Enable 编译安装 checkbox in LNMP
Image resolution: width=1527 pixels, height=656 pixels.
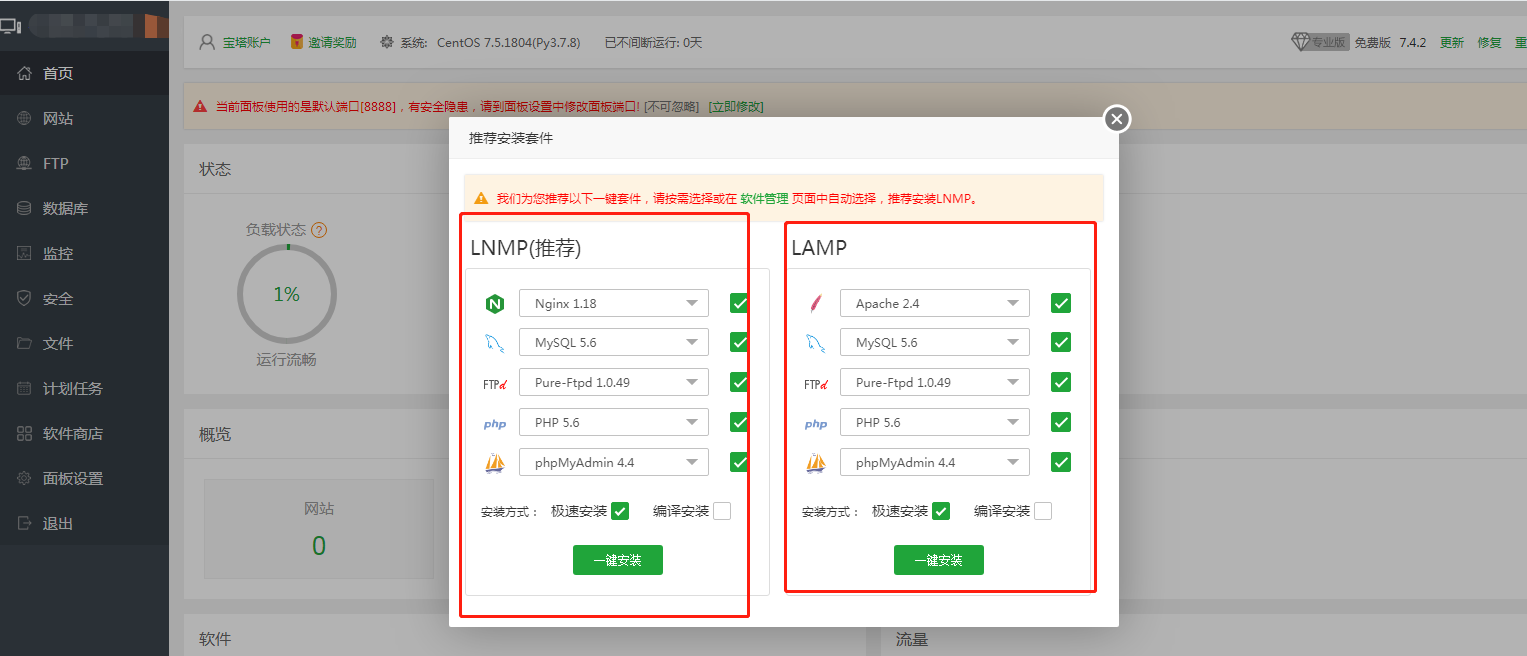[x=722, y=511]
